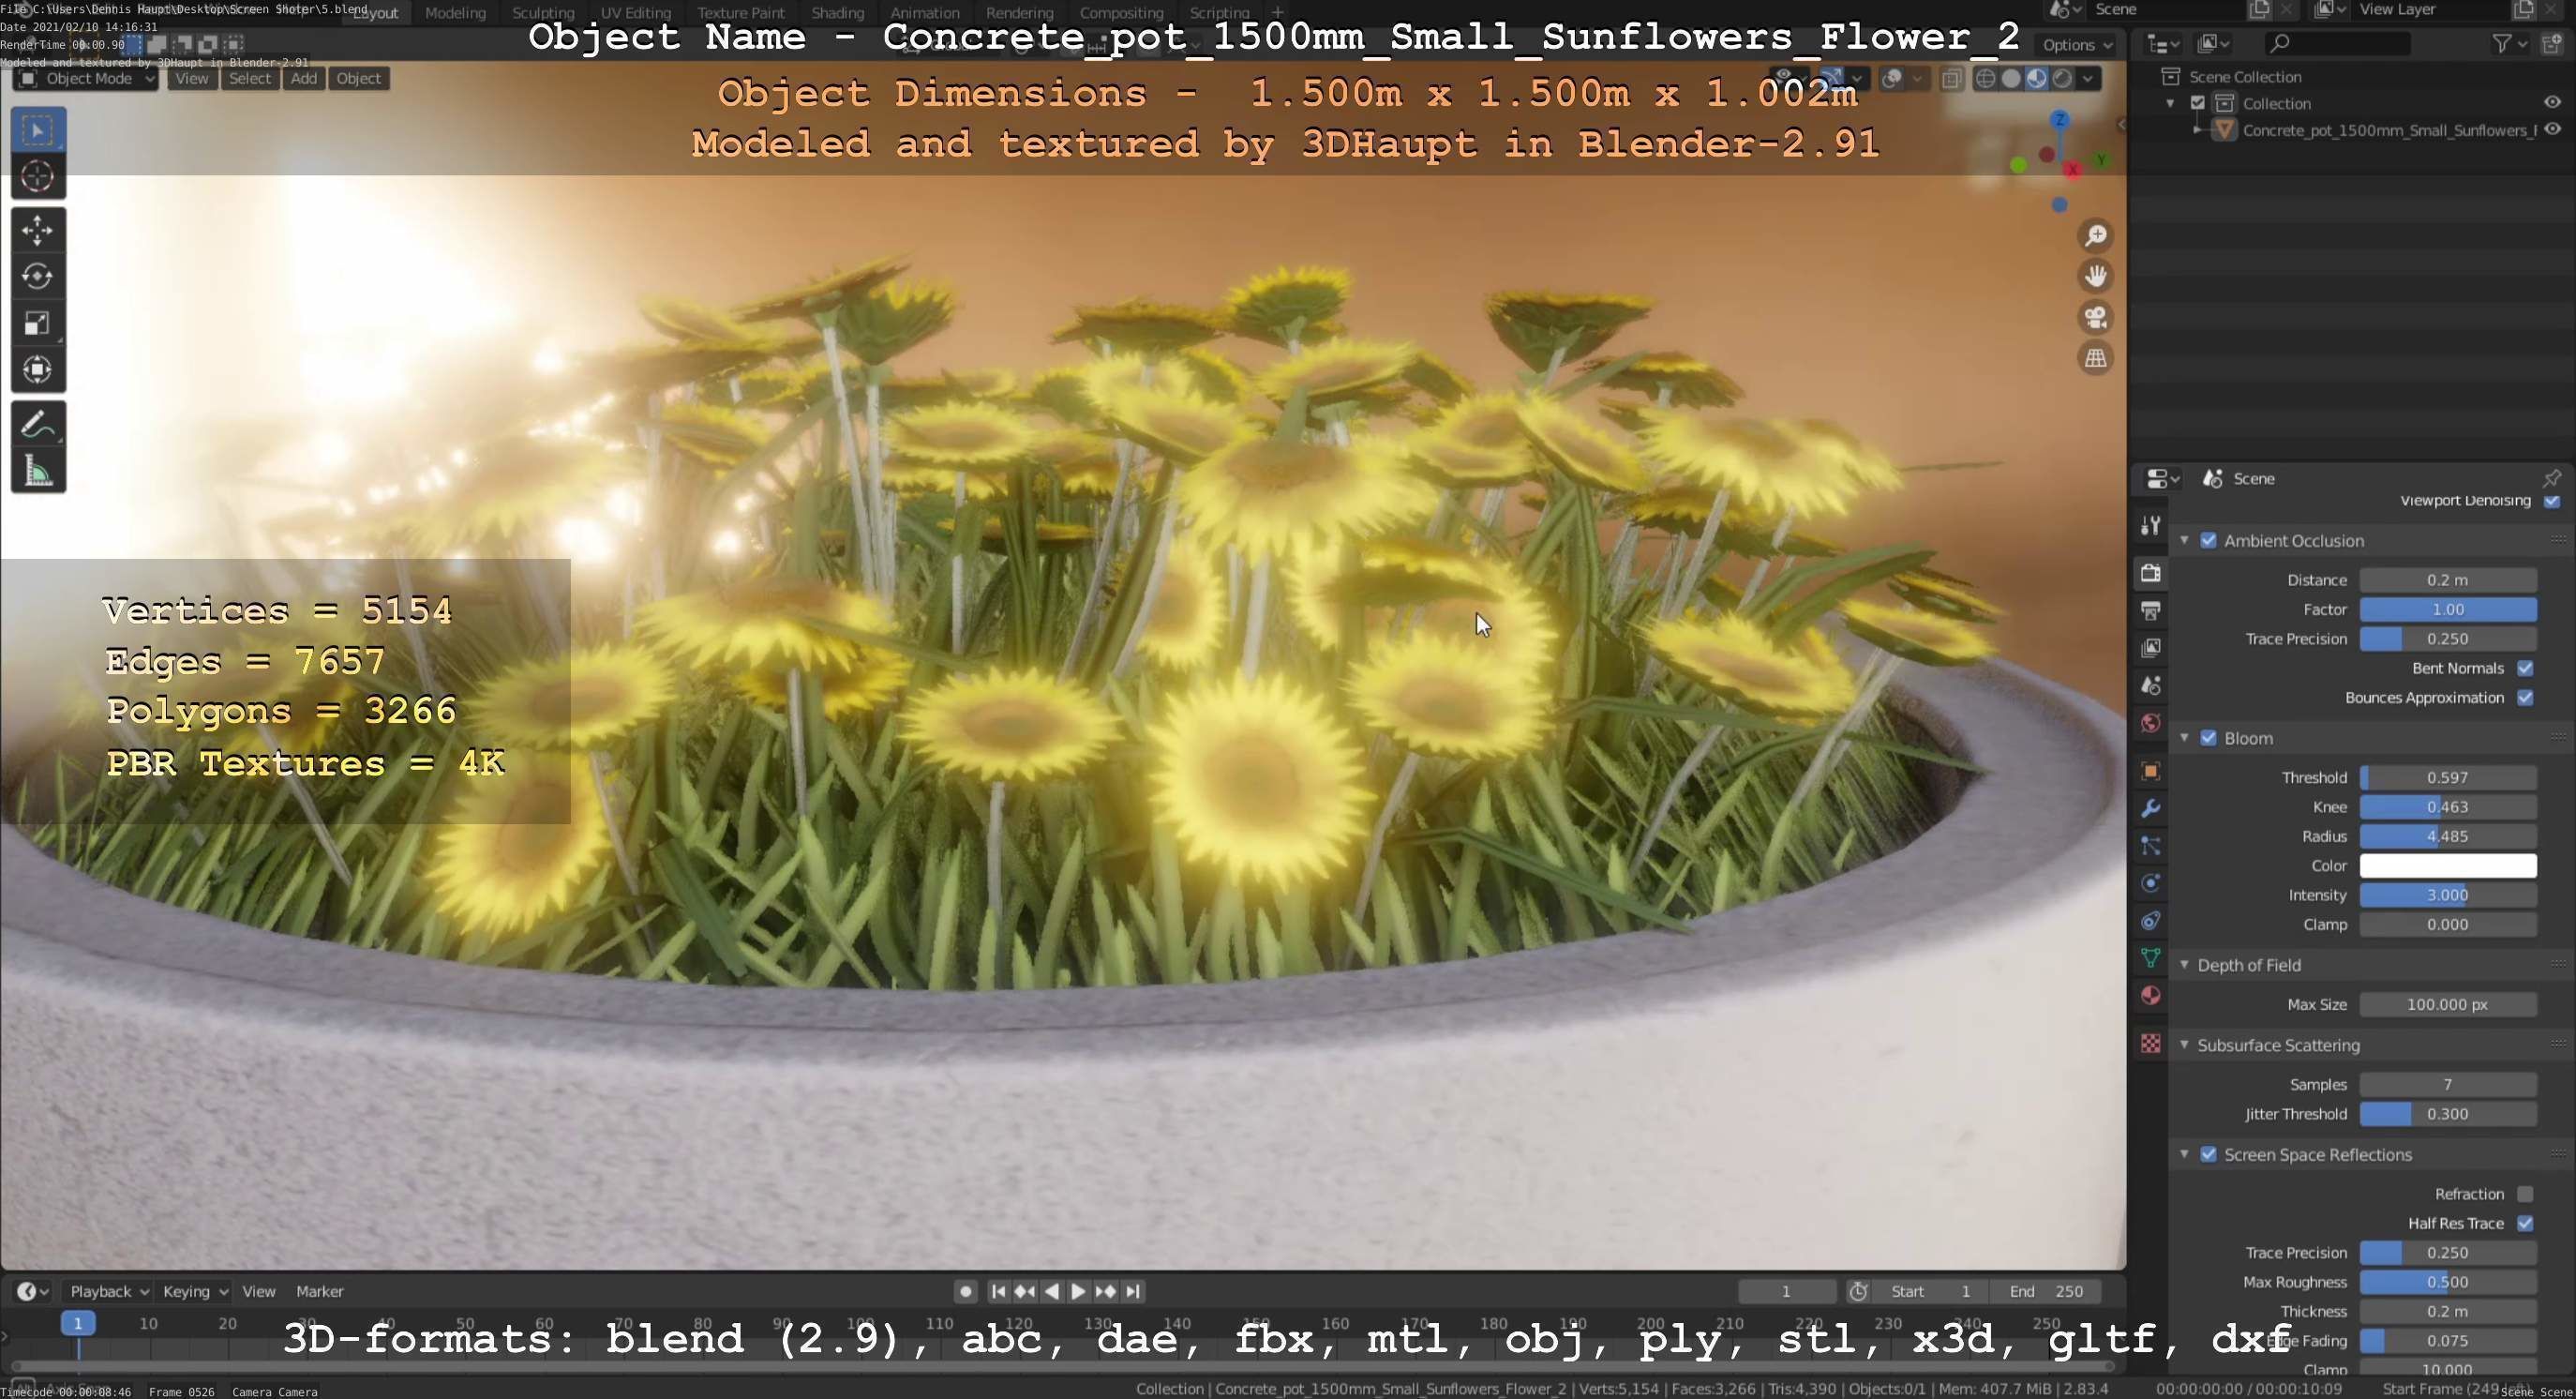Select the Rotate tool
The image size is (2576, 1399).
tap(38, 276)
